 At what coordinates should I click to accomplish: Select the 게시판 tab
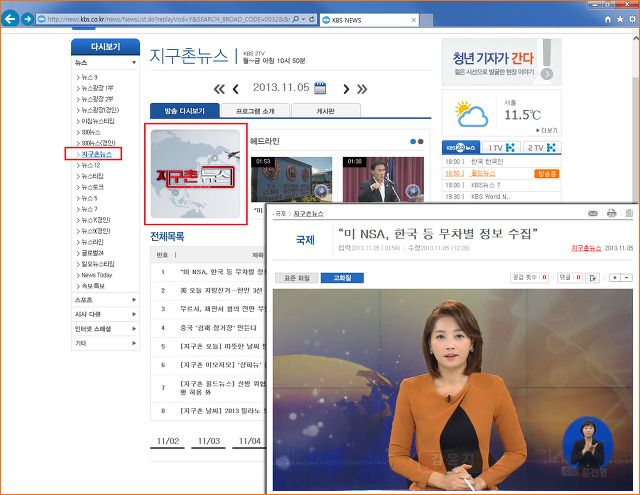point(325,111)
